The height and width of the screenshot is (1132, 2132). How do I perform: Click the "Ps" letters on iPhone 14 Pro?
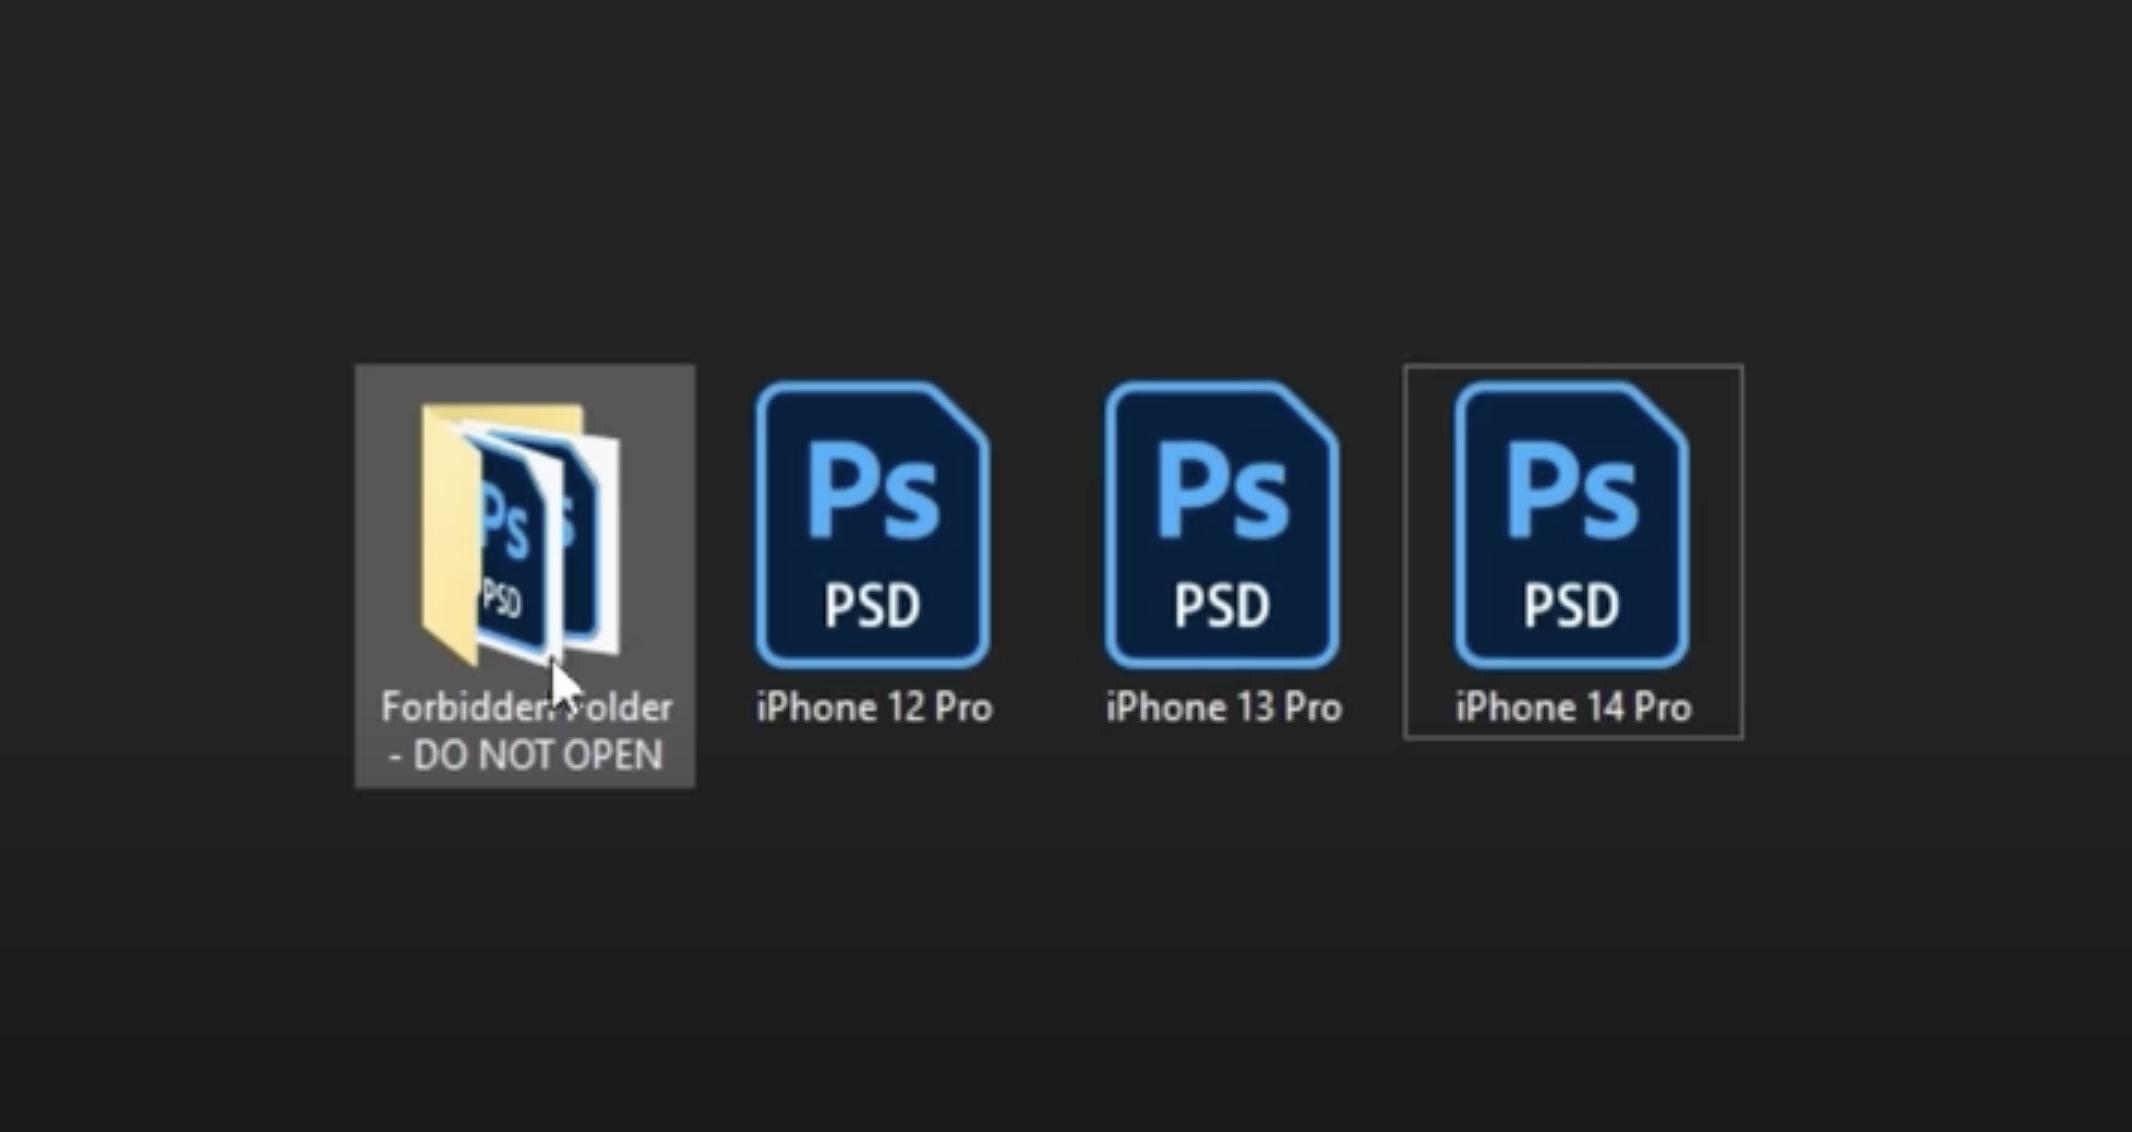[x=1572, y=492]
